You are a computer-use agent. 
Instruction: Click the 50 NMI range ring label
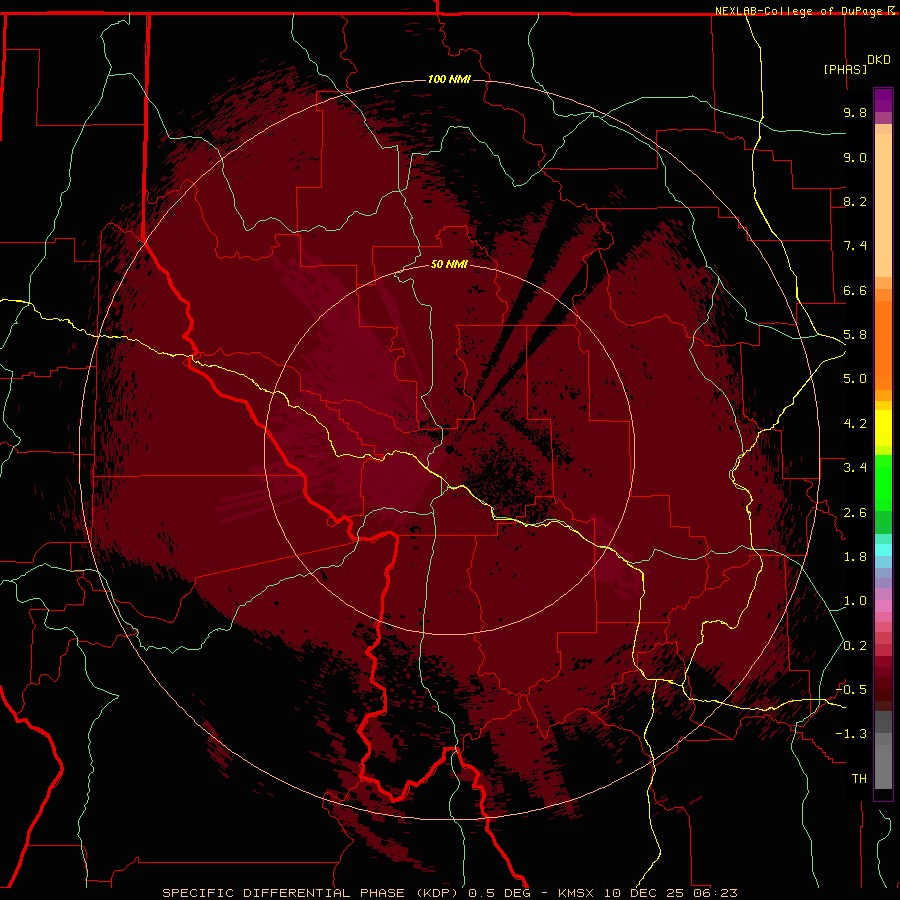[449, 264]
